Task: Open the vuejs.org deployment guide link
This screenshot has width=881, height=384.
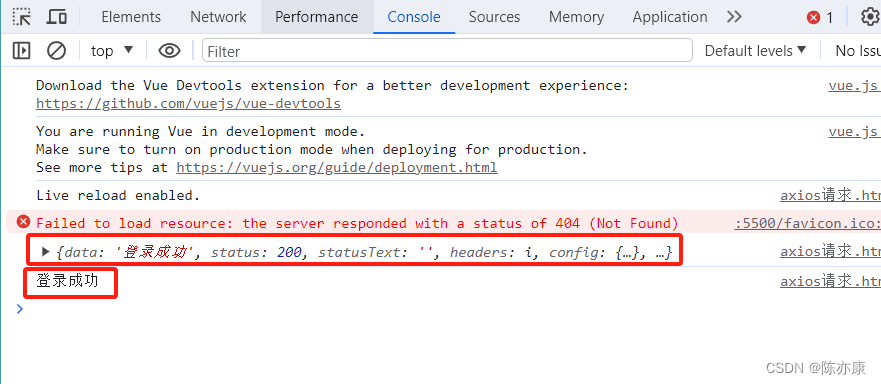Action: (337, 168)
